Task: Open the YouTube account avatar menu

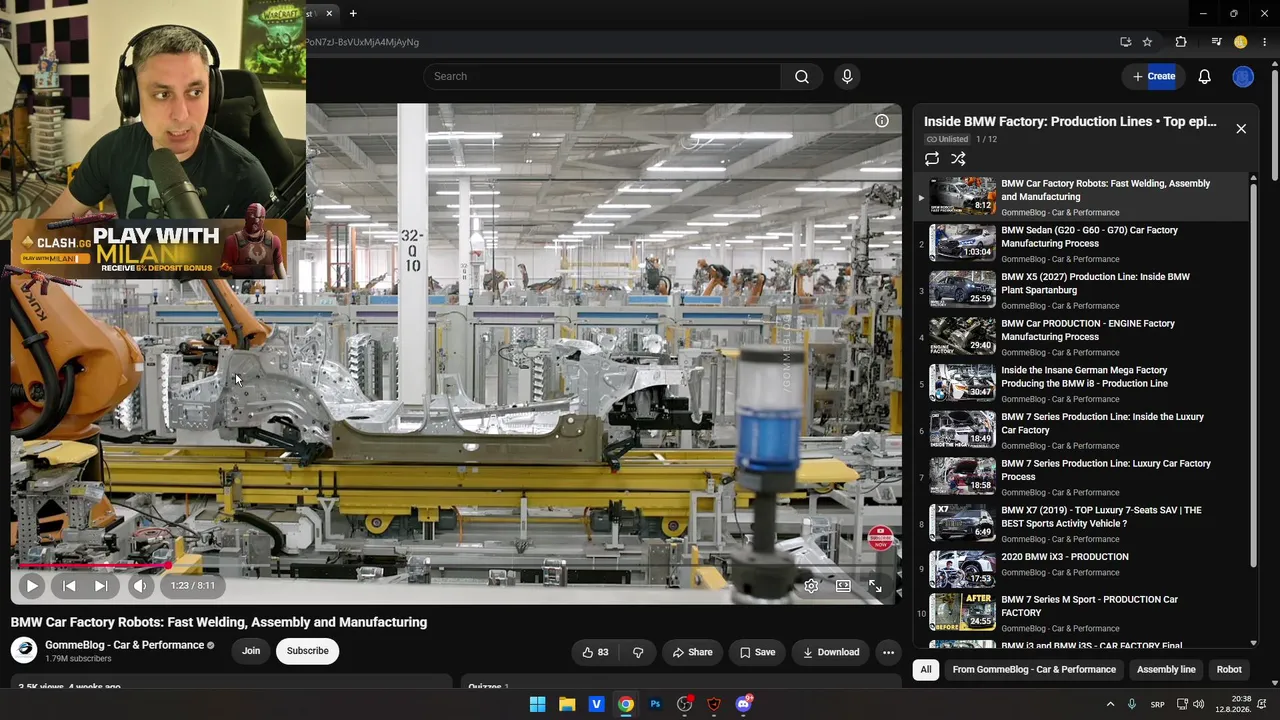Action: coord(1243,76)
